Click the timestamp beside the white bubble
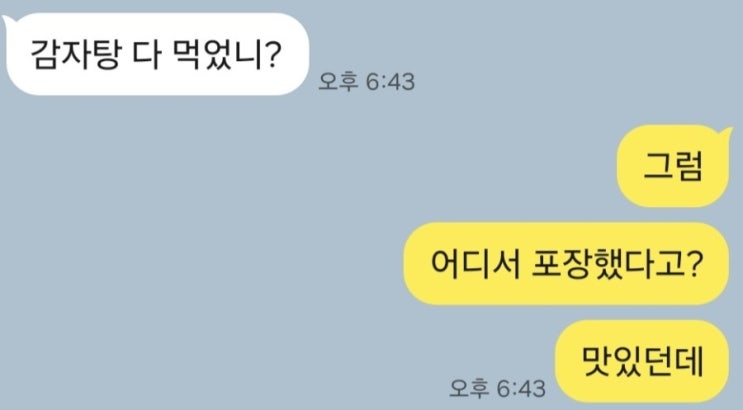This screenshot has width=743, height=410. (366, 82)
